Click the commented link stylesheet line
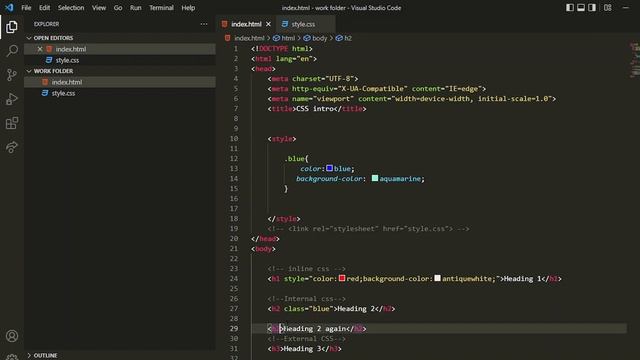This screenshot has height=360, width=640. (369, 229)
